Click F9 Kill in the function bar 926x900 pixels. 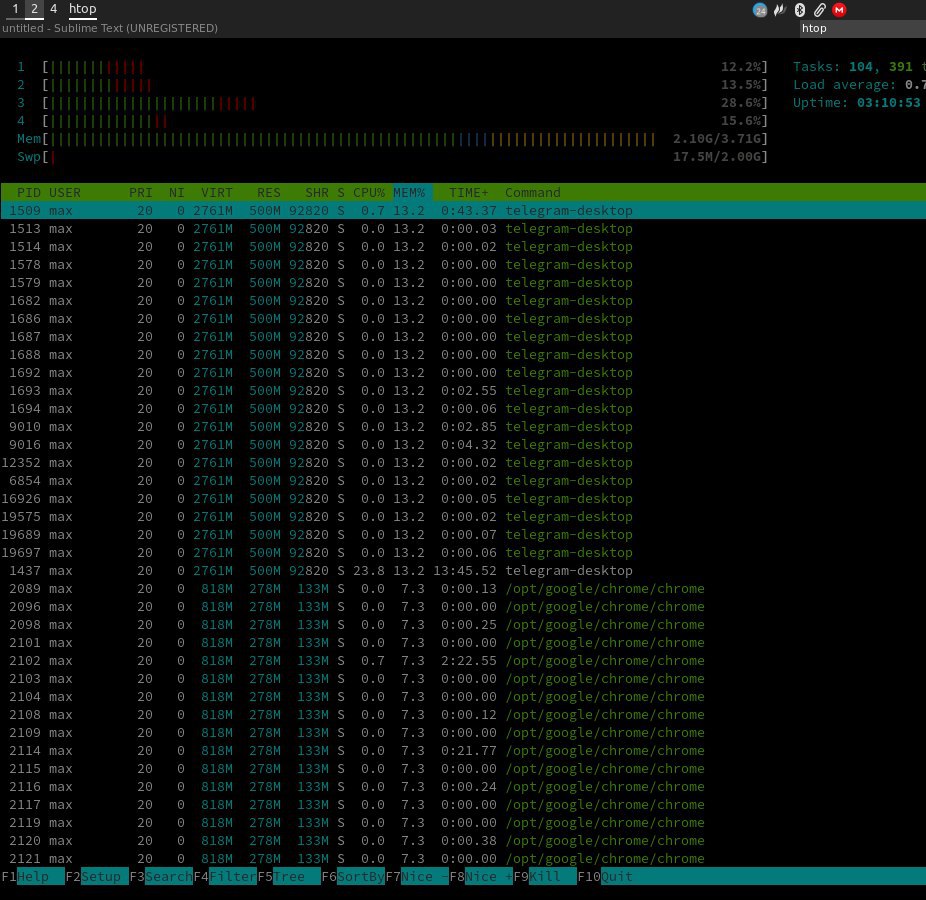[x=545, y=876]
